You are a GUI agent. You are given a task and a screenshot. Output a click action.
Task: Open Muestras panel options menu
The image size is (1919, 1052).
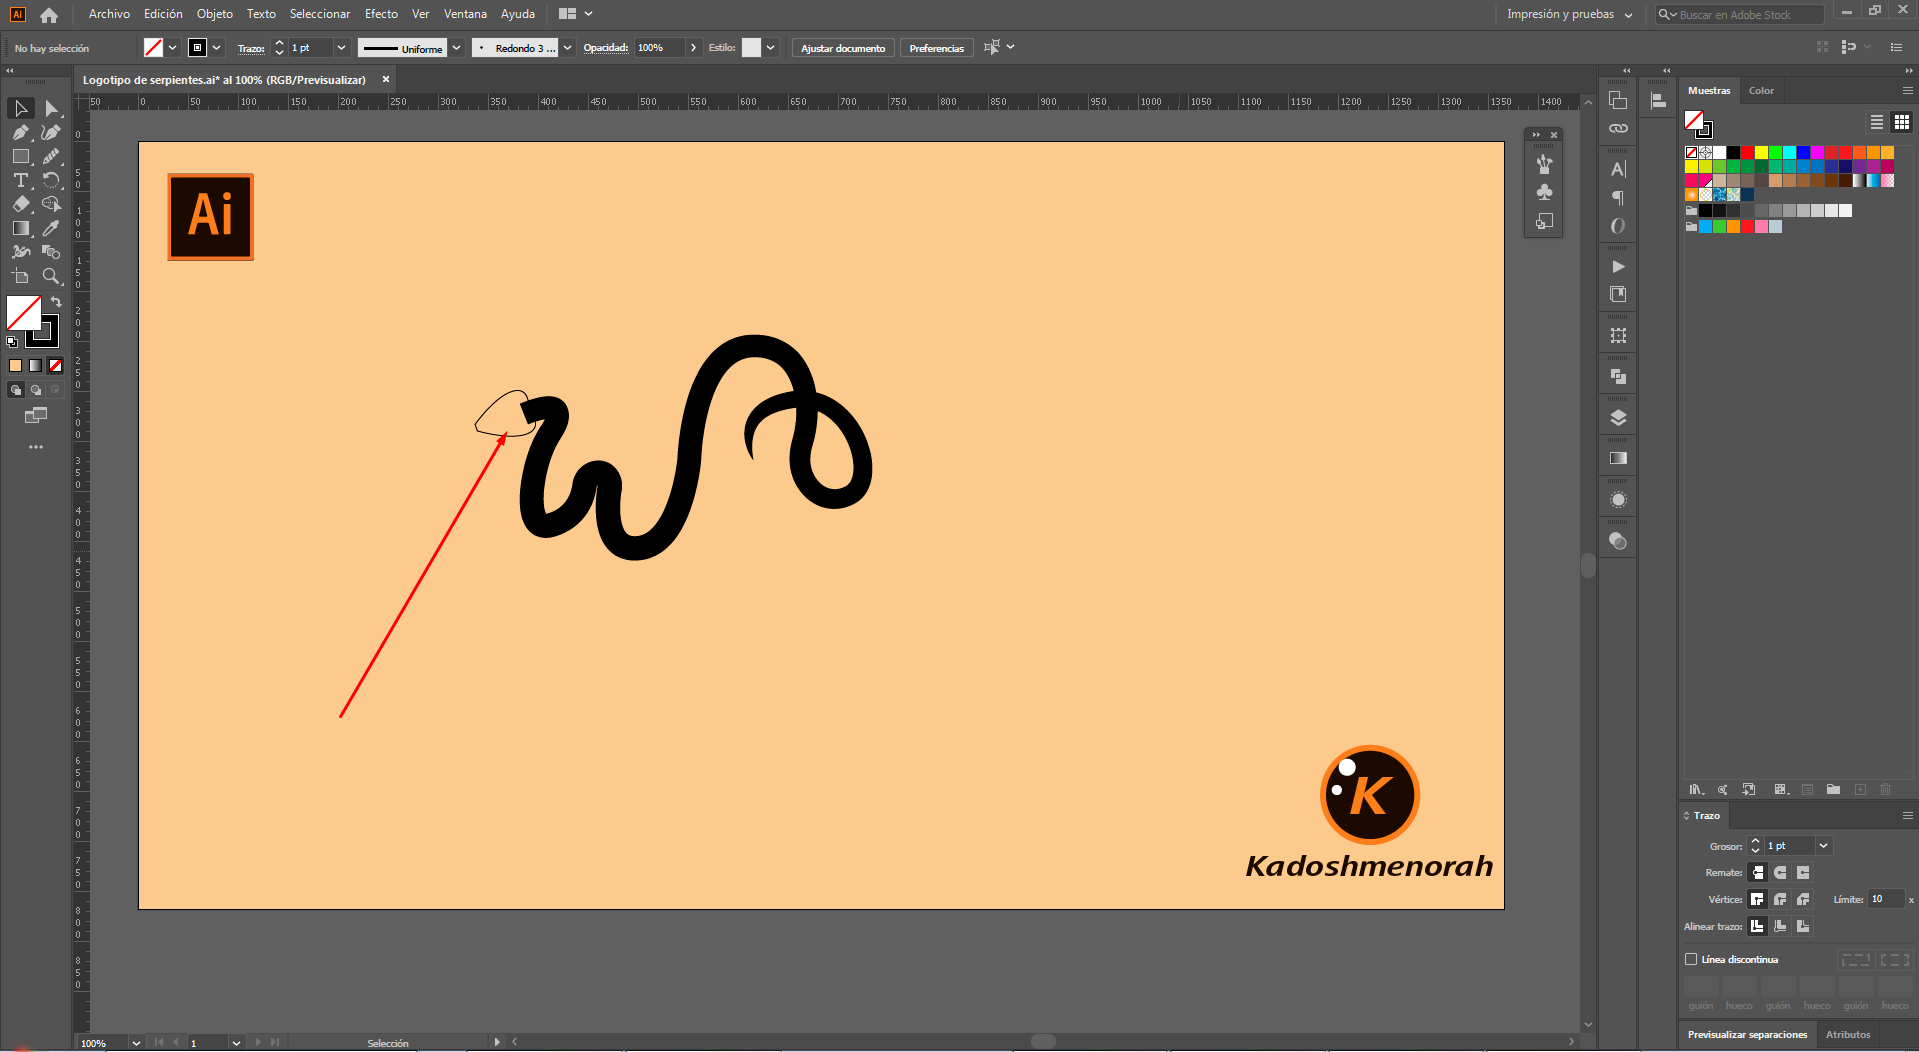[x=1907, y=91]
